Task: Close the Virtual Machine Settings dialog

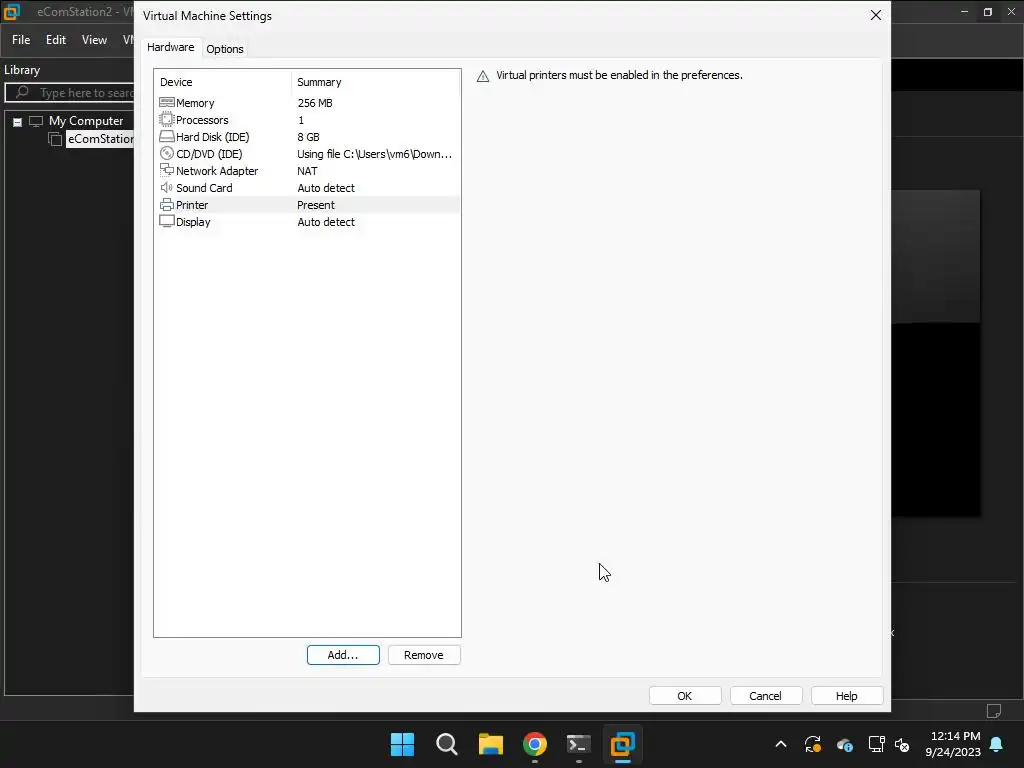Action: pyautogui.click(x=876, y=15)
